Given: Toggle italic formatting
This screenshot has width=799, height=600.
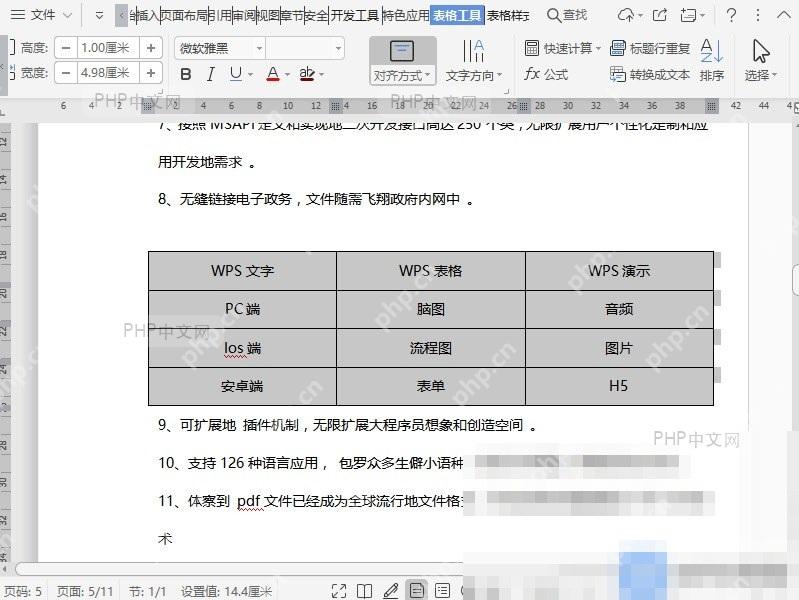Looking at the screenshot, I should (210, 74).
